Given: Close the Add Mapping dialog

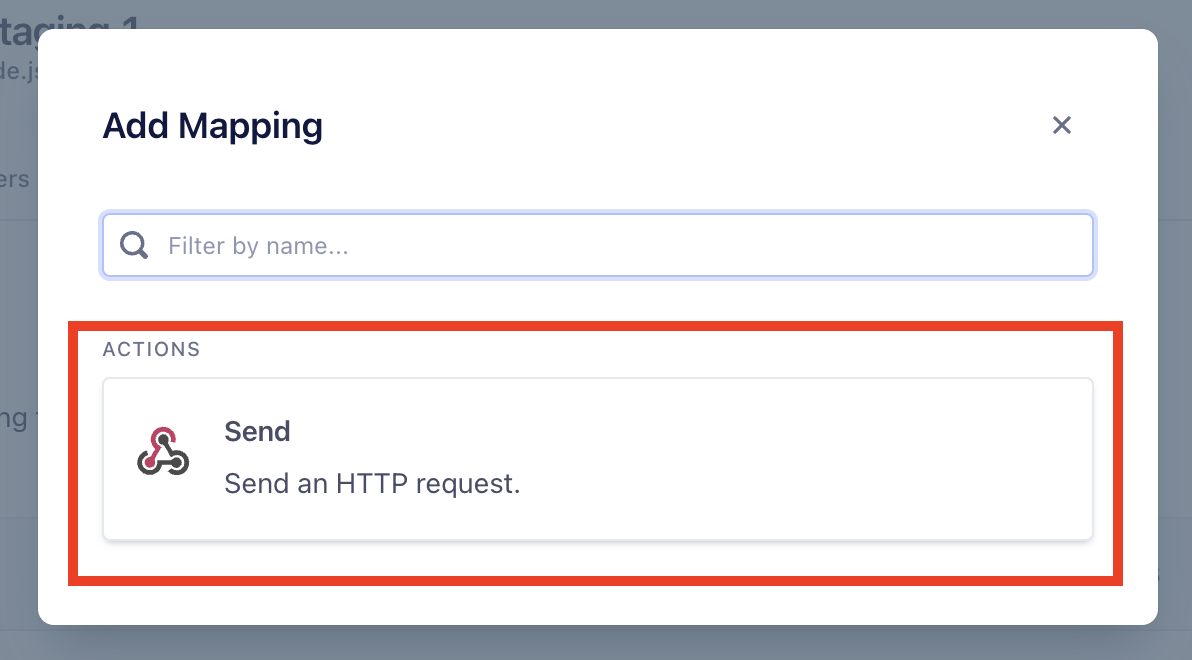Looking at the screenshot, I should [x=1061, y=125].
